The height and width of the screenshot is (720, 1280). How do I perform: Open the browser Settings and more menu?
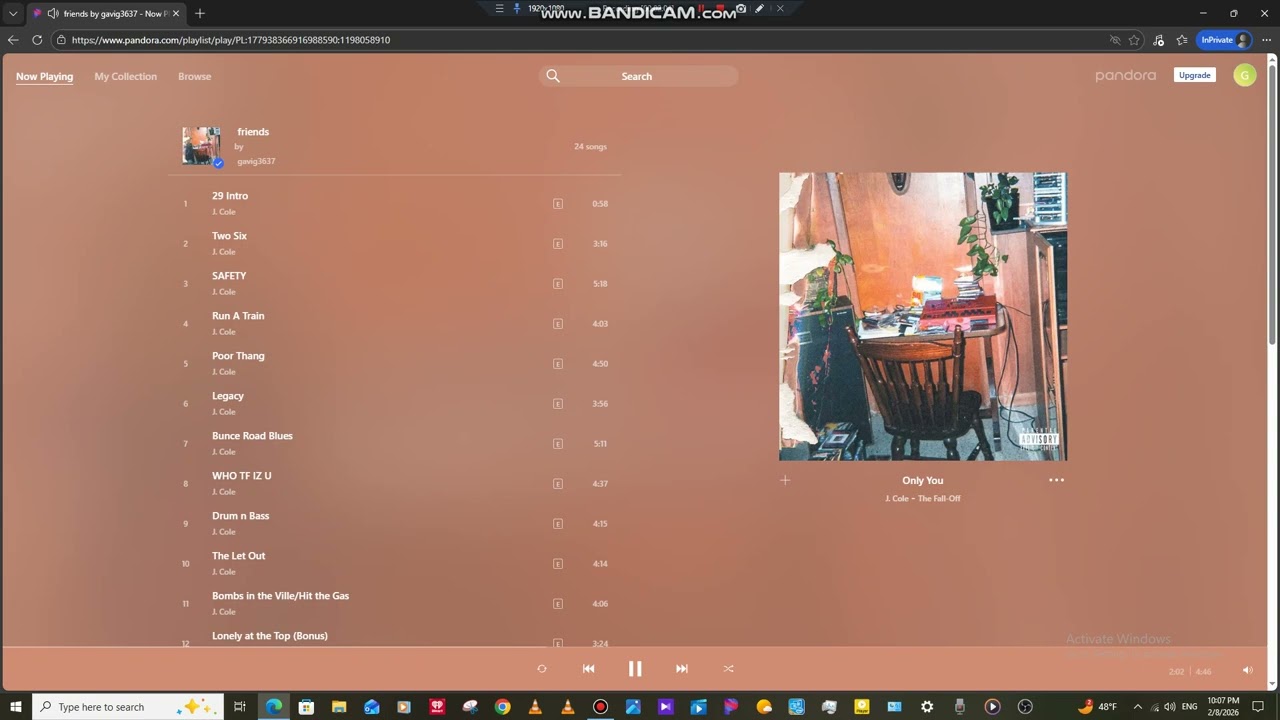click(1266, 40)
